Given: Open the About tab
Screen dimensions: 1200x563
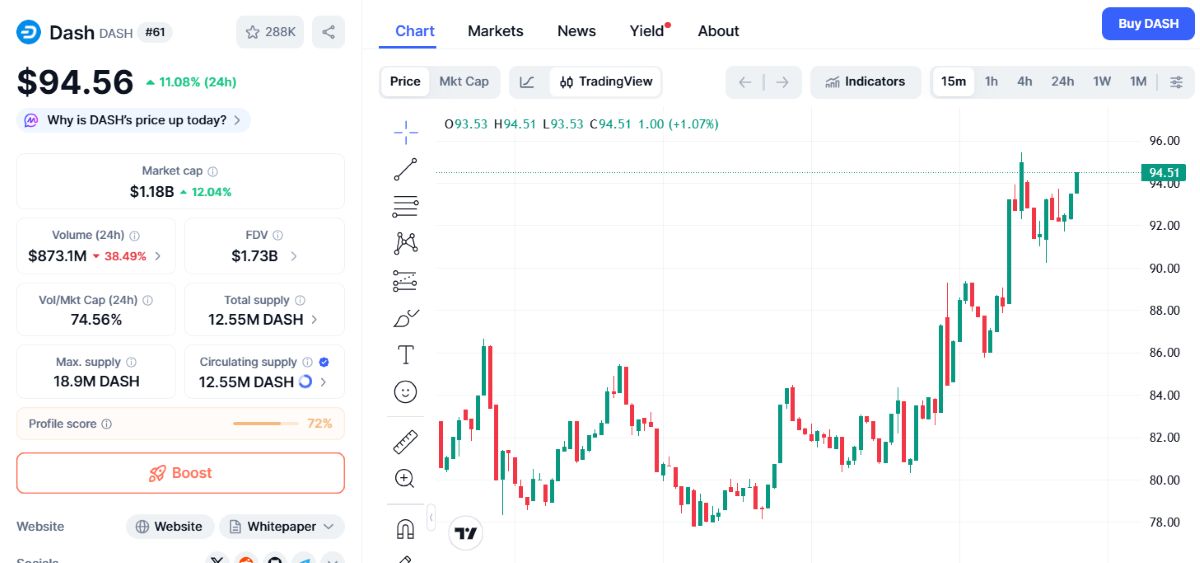Looking at the screenshot, I should point(718,31).
